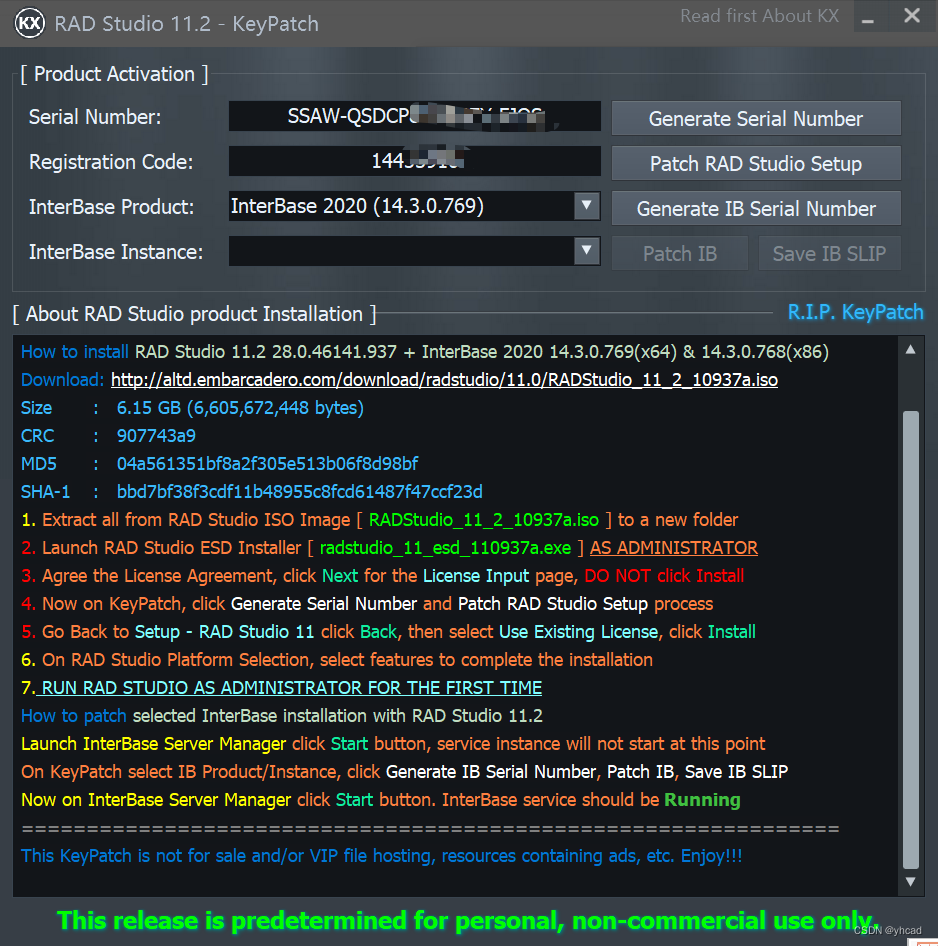Click the 'Use Existing License' text

pyautogui.click(x=578, y=632)
